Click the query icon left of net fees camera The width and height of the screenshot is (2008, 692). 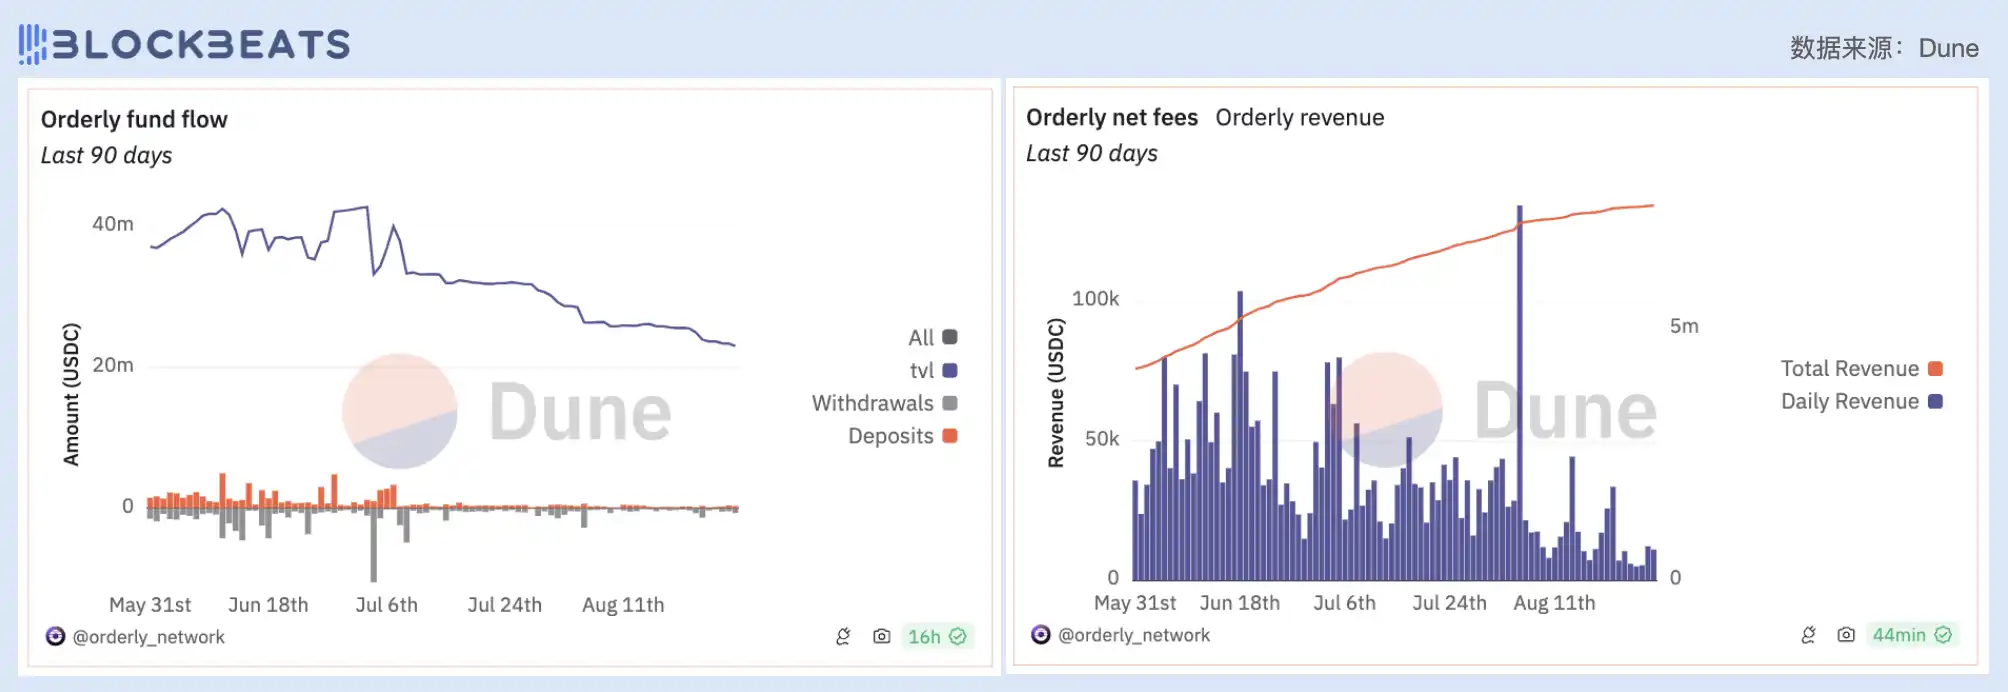[1808, 634]
